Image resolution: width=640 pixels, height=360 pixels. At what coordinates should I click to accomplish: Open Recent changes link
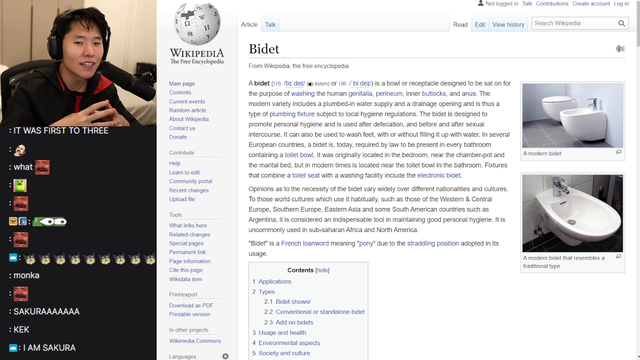[189, 190]
